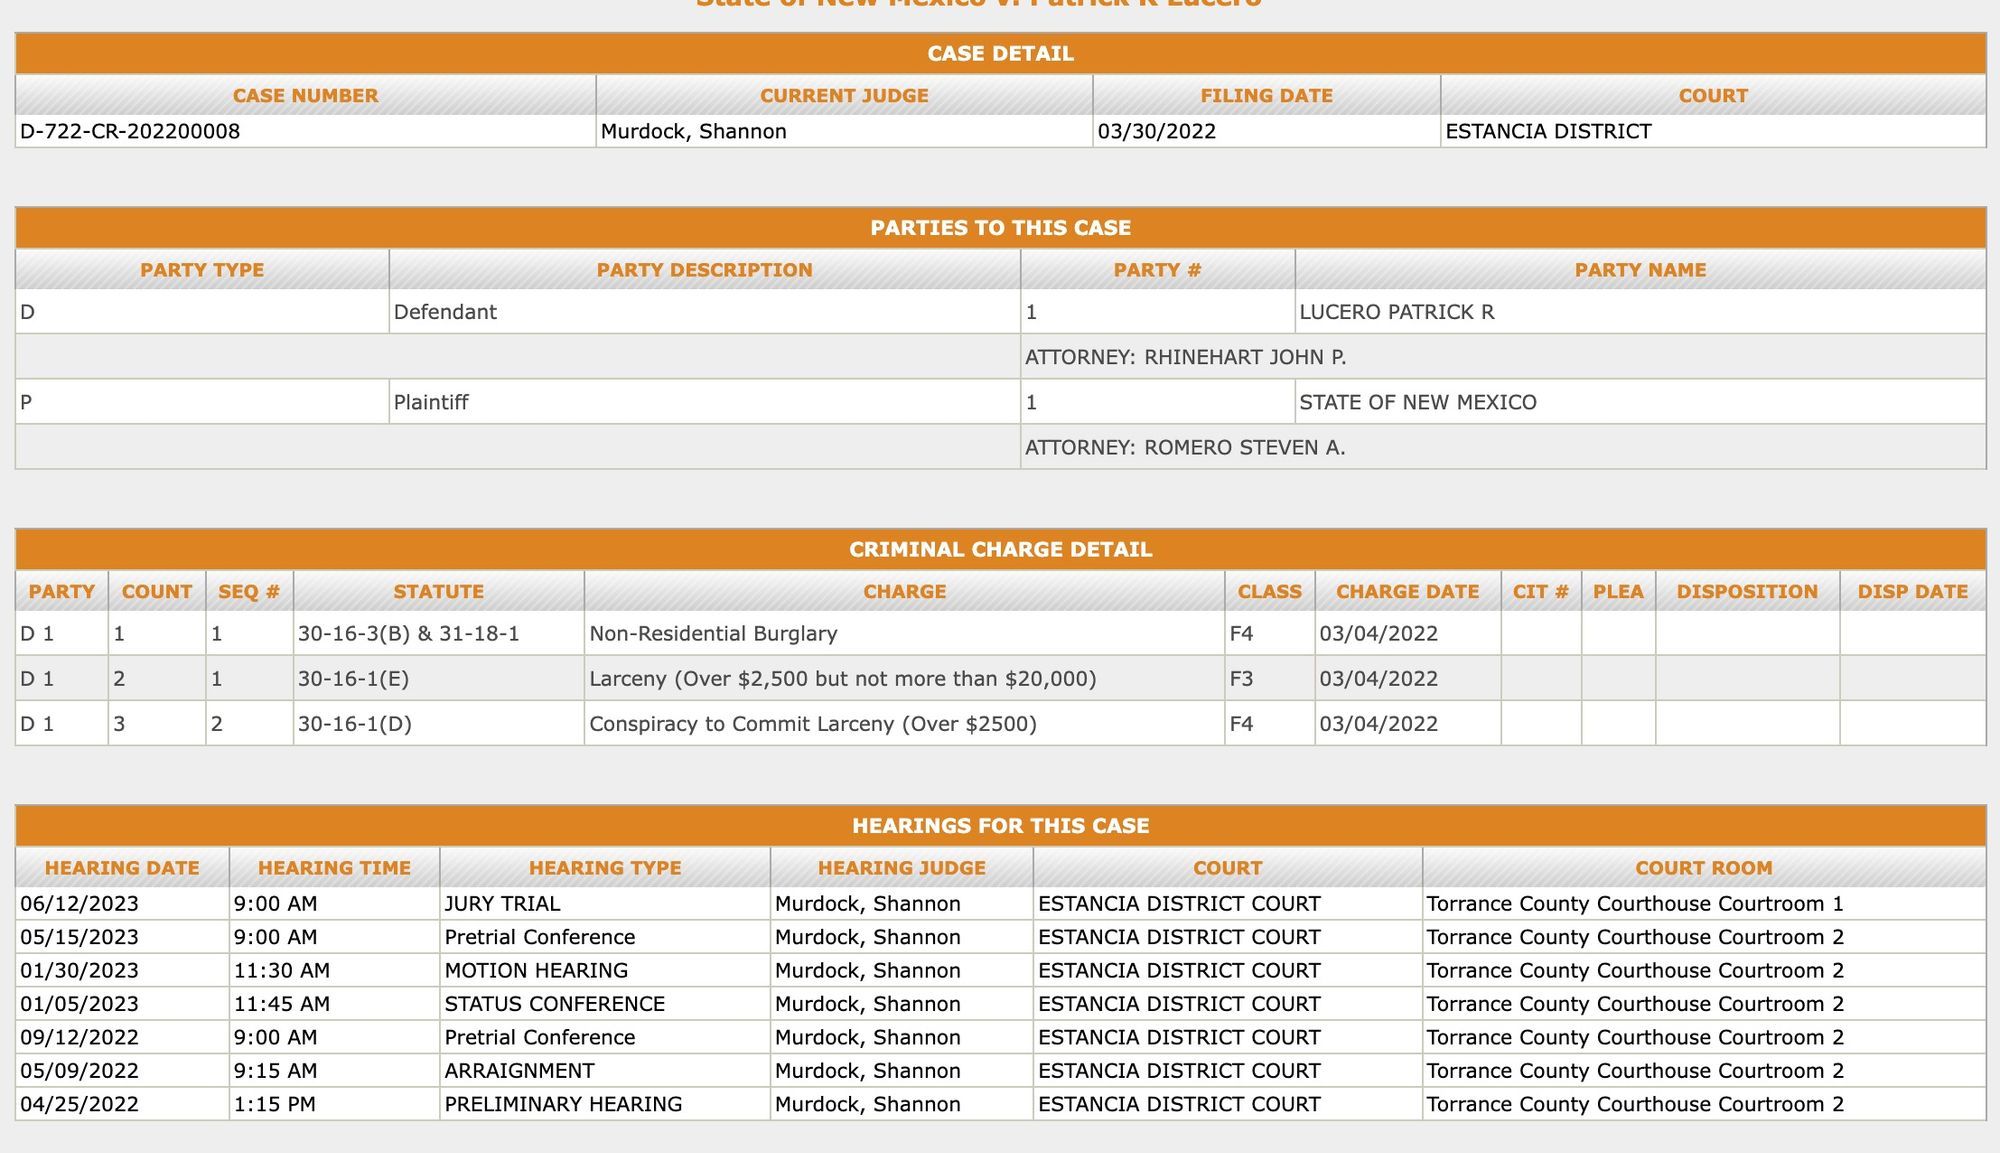Click hearing date 04/25/2022
The image size is (2000, 1153).
point(79,1104)
